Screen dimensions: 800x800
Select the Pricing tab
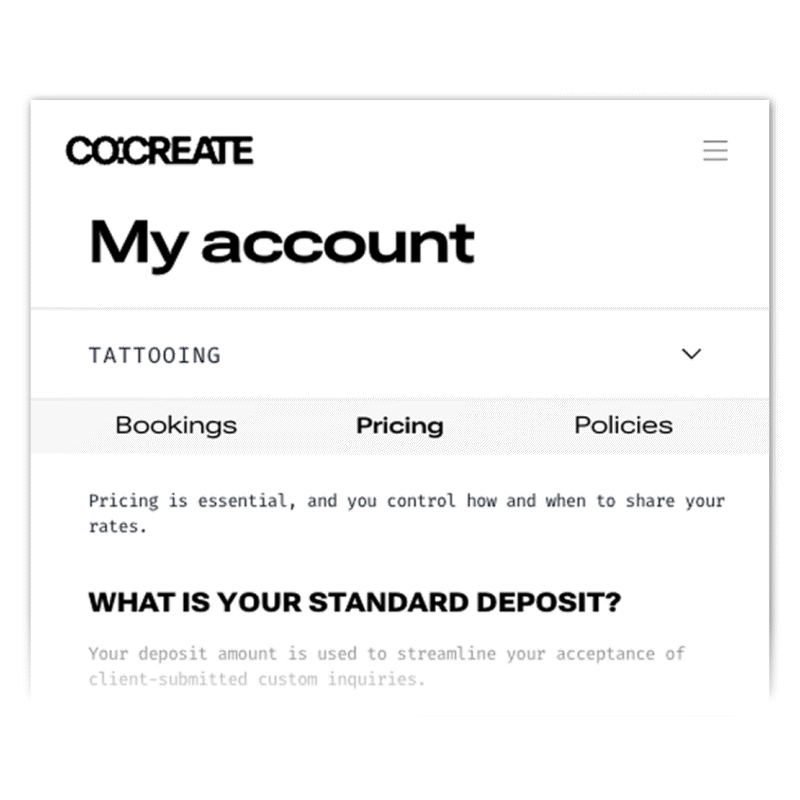pyautogui.click(x=399, y=426)
